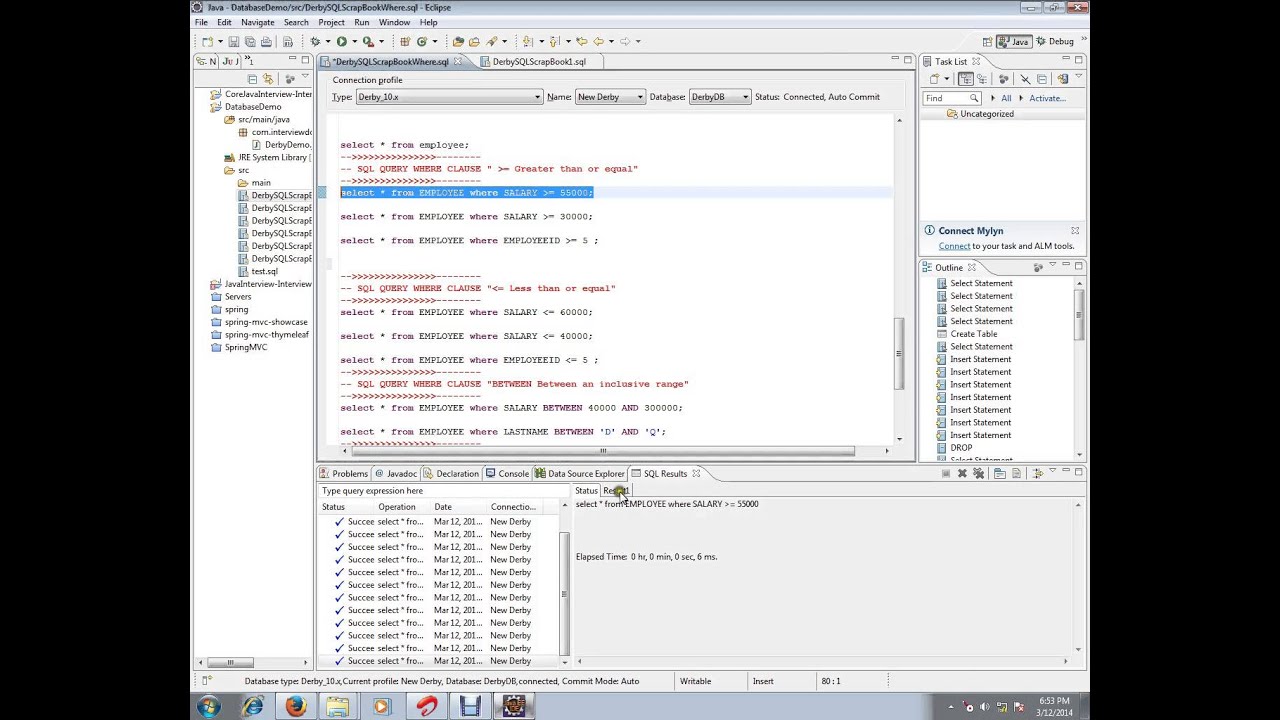Click the search magnifier in Task List Find box
The image size is (1280, 720).
pyautogui.click(x=974, y=98)
